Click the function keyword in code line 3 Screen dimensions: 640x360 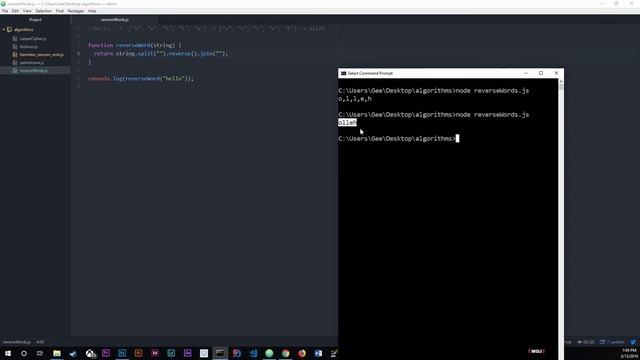pyautogui.click(x=100, y=45)
